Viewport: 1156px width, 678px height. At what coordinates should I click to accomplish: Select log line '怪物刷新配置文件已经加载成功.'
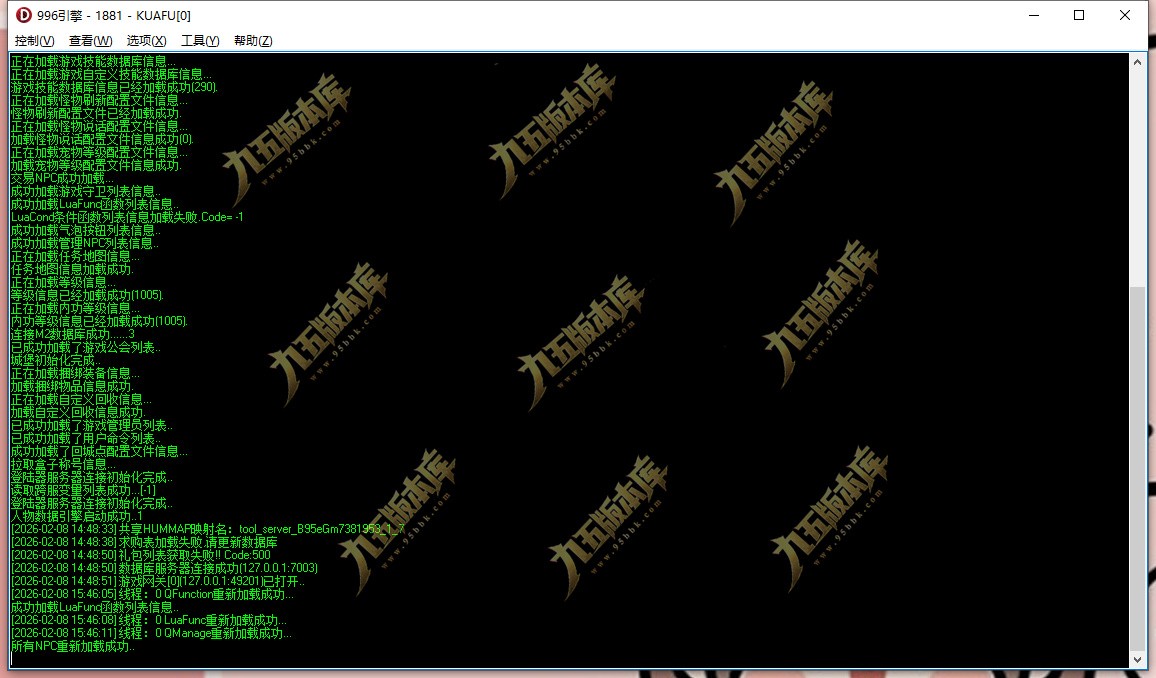pyautogui.click(x=96, y=113)
